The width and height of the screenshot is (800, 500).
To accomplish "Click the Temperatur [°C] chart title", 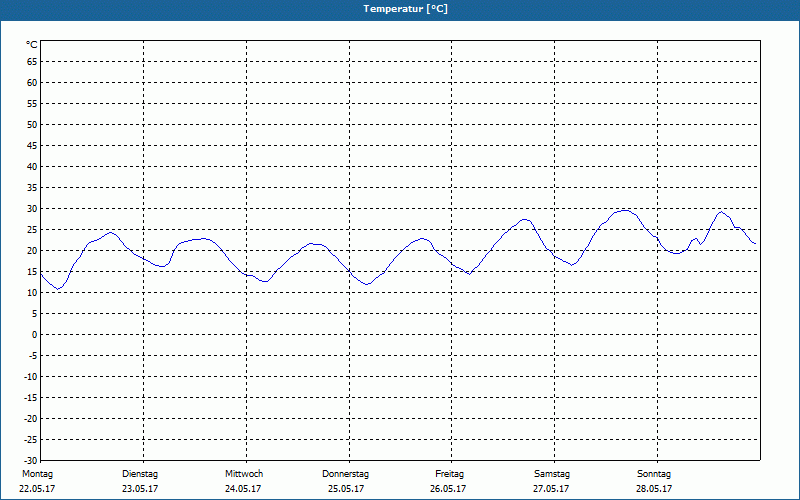I will 406,9.
